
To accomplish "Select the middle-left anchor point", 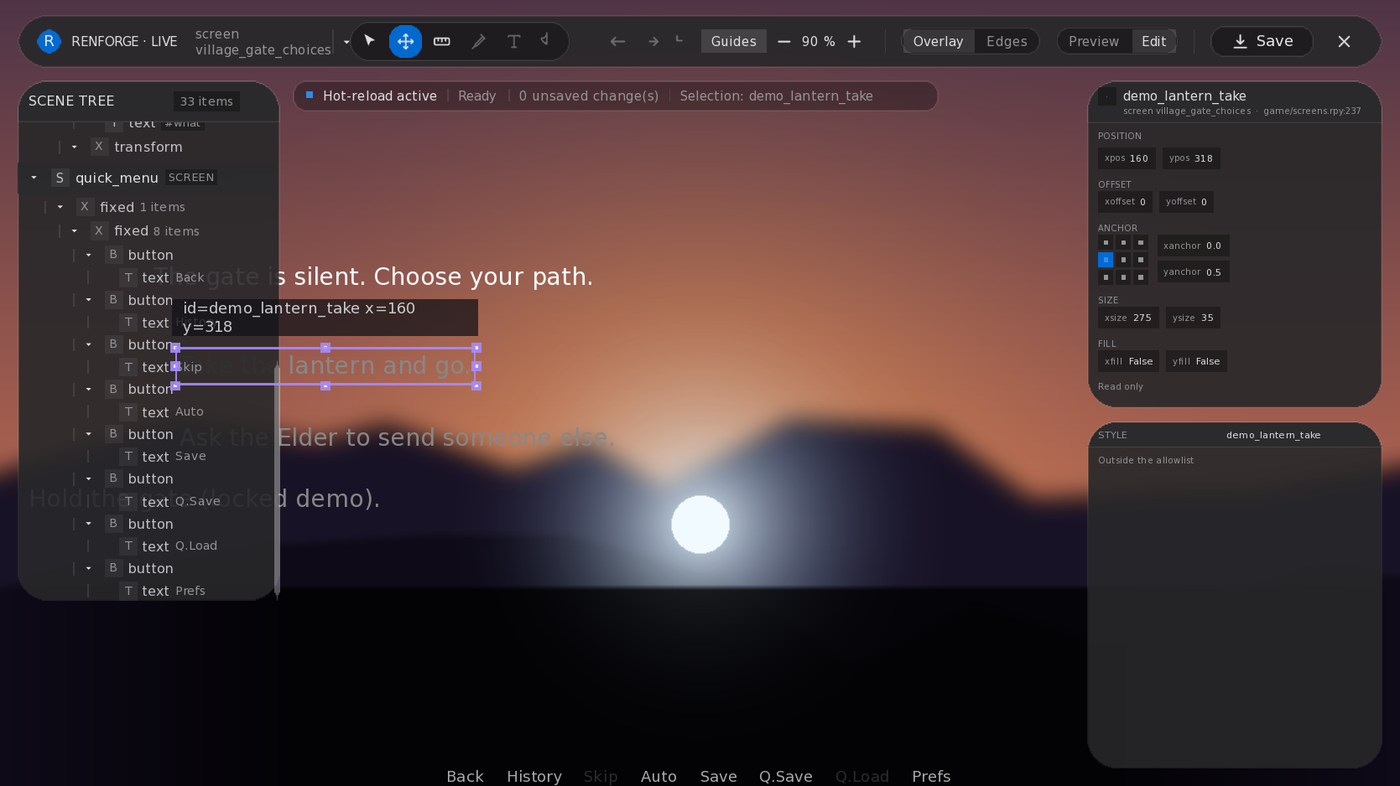I will point(1105,260).
